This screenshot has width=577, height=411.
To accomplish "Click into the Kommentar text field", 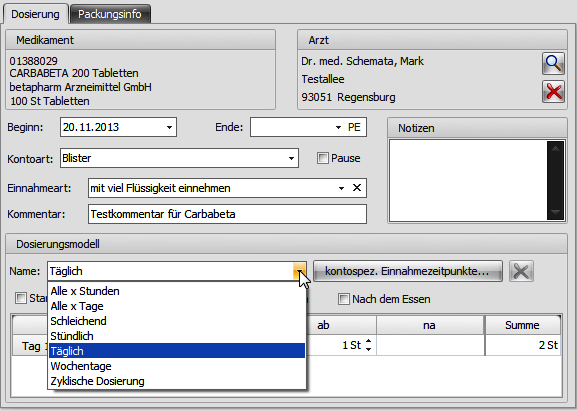I will tap(227, 214).
